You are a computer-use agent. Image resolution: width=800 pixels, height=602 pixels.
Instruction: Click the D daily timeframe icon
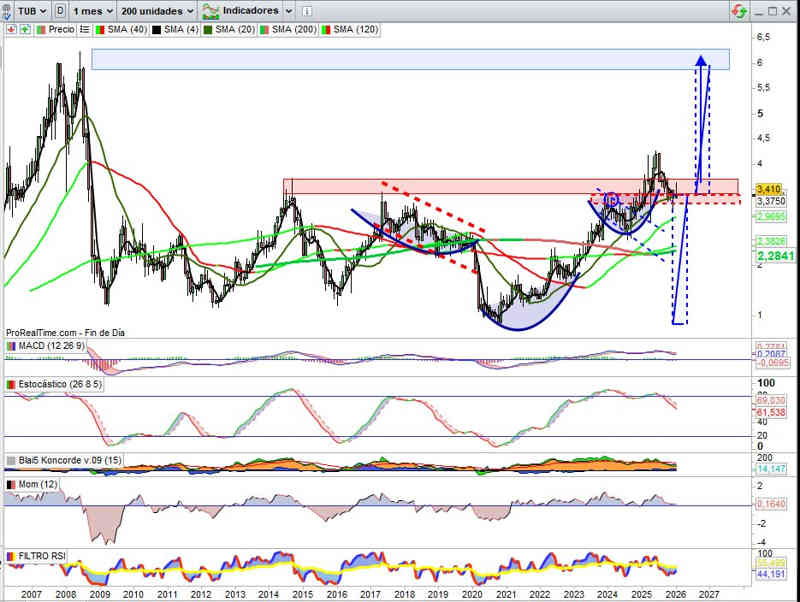[x=62, y=10]
